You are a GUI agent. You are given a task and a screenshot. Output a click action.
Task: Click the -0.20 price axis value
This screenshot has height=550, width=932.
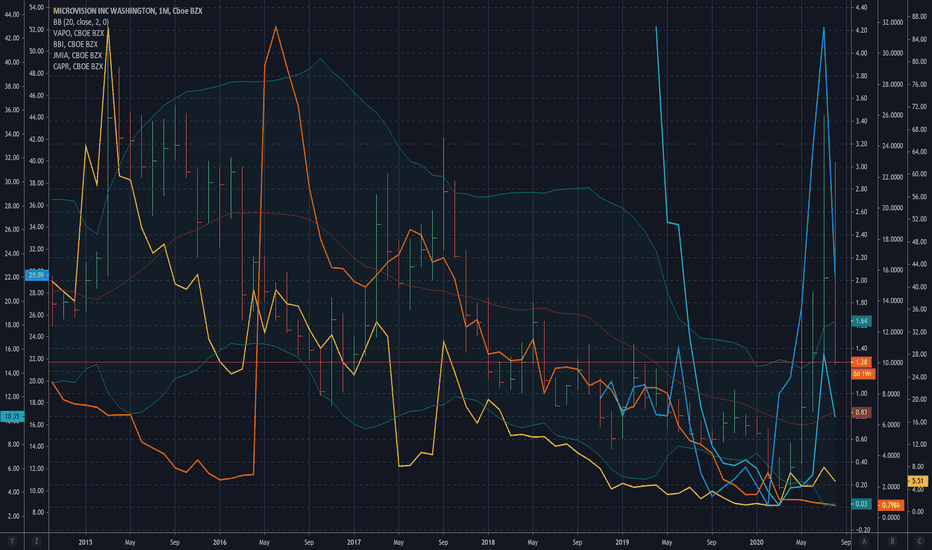pyautogui.click(x=861, y=530)
